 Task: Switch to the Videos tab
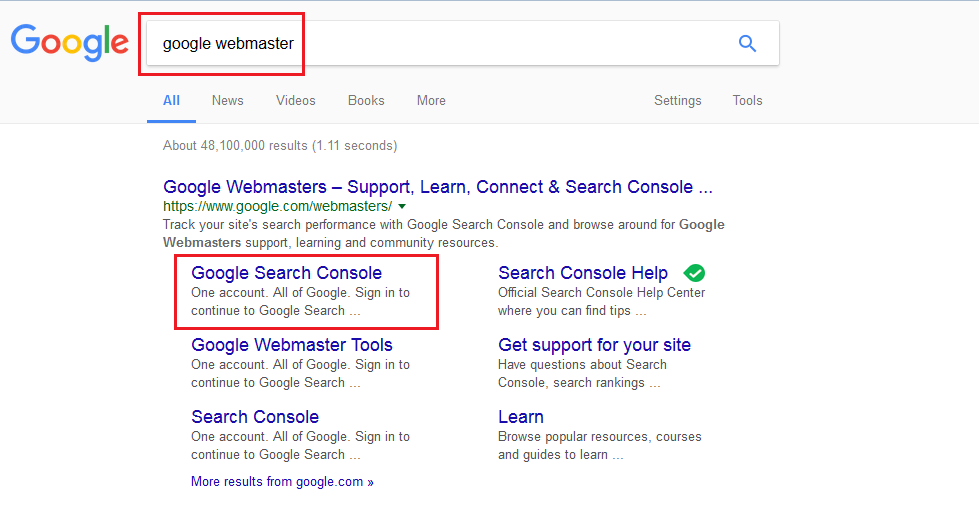(295, 101)
